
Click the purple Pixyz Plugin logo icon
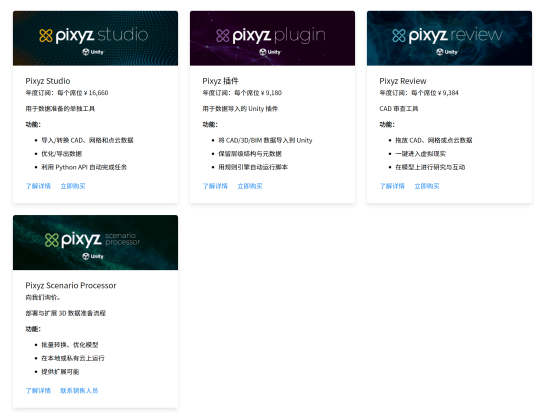pyautogui.click(x=222, y=35)
